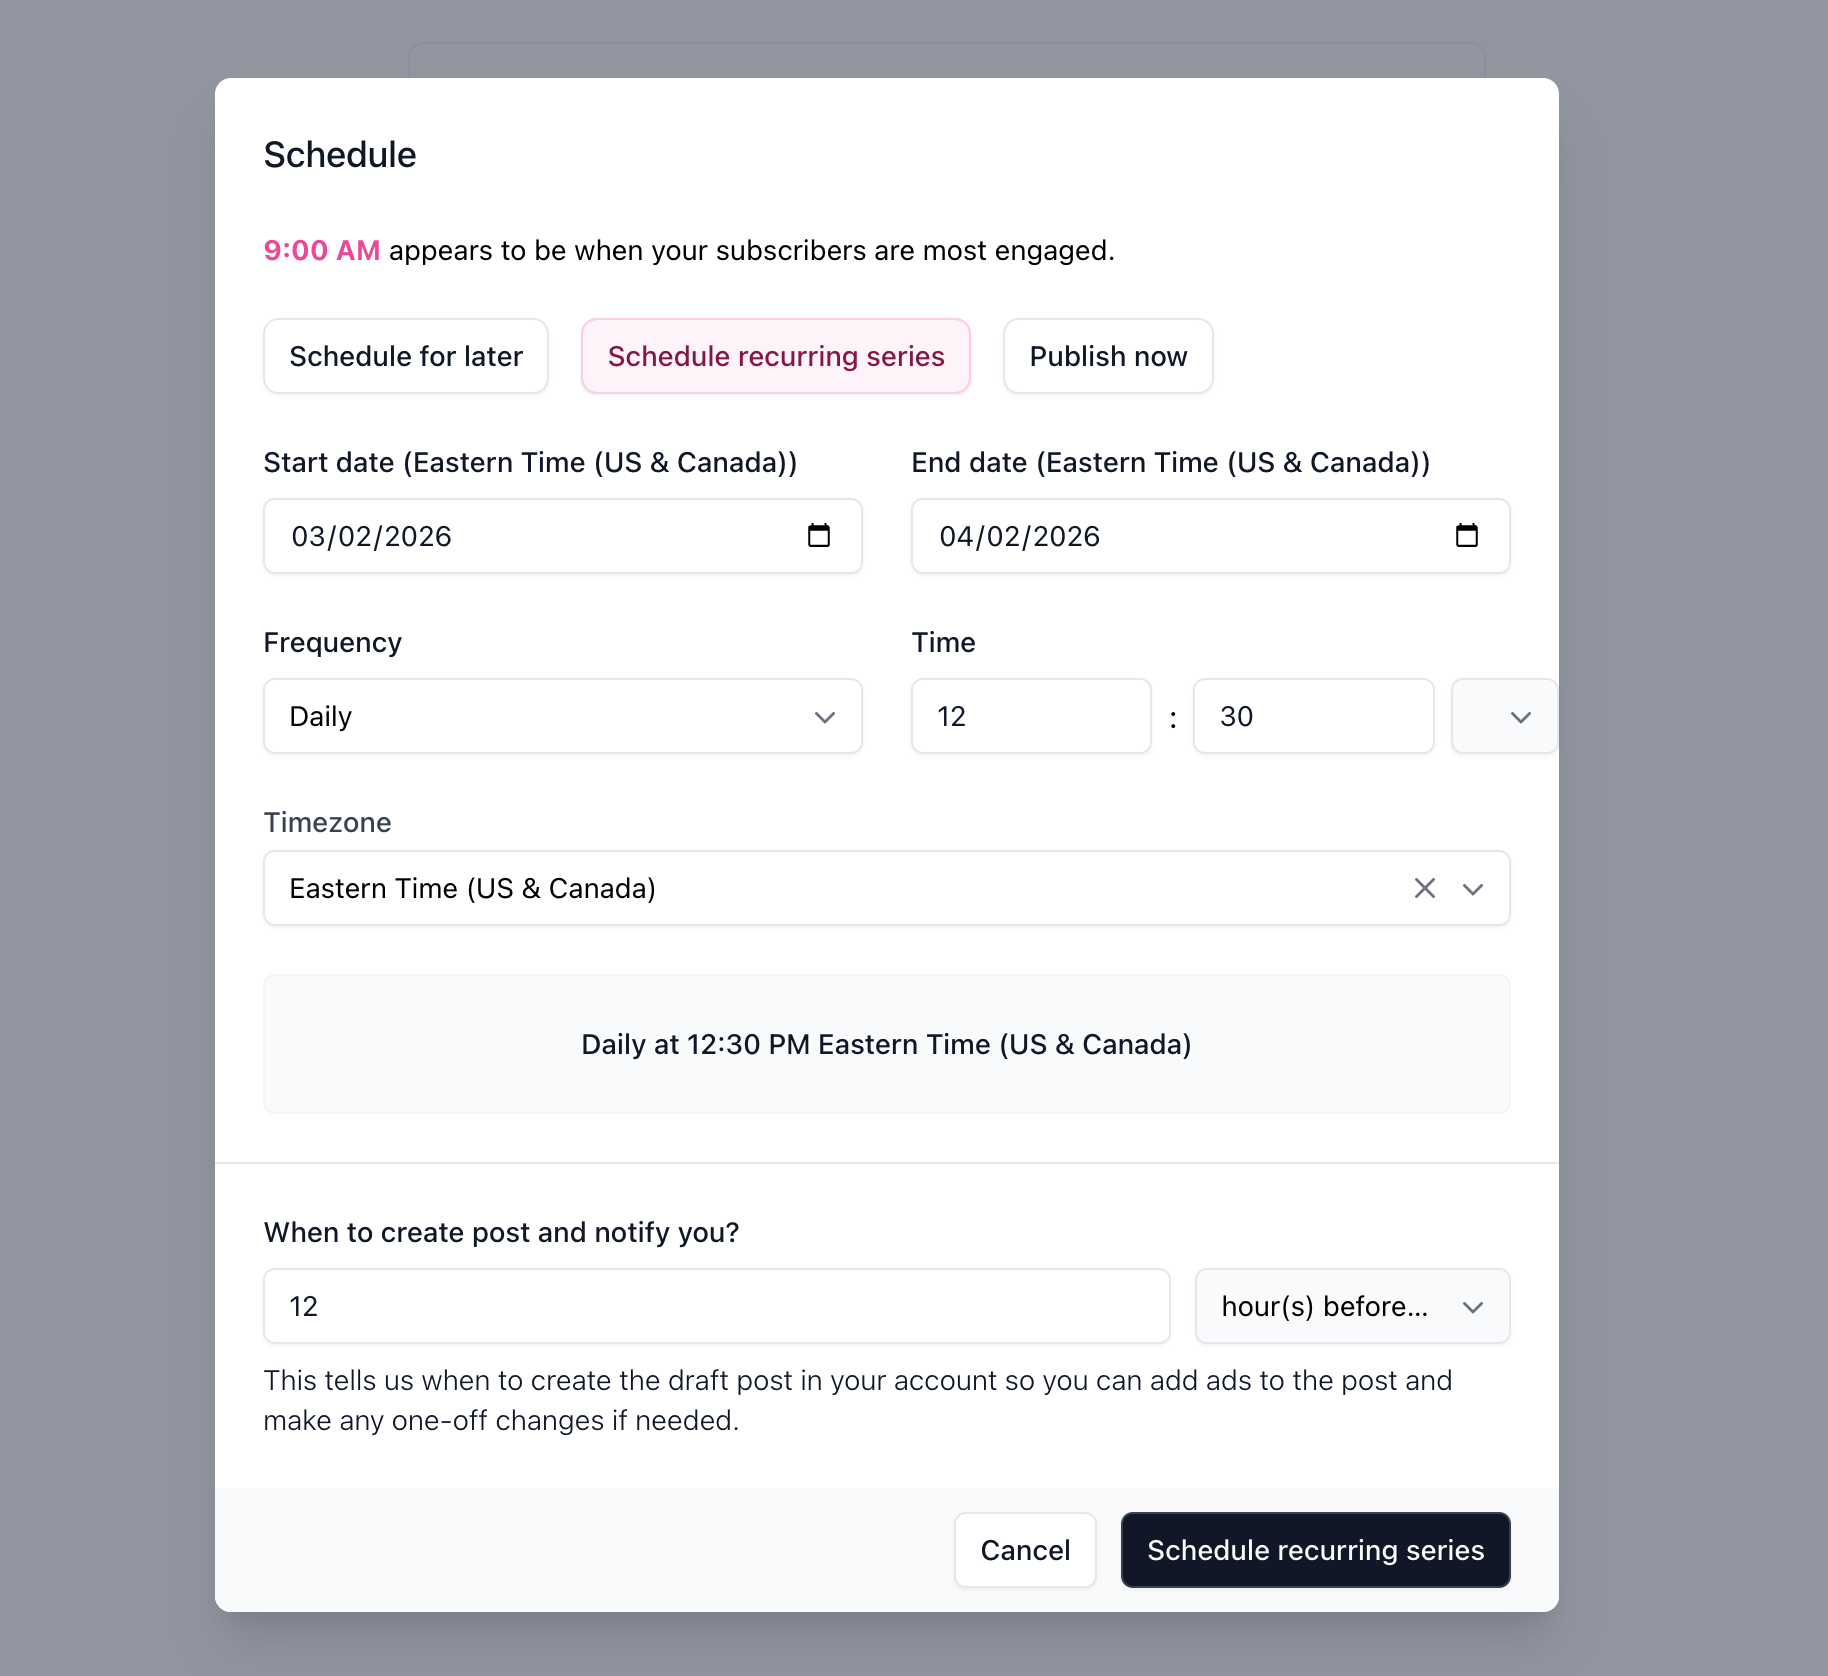
Task: Click the Daily at 12:30 PM summary box
Action: tap(886, 1044)
